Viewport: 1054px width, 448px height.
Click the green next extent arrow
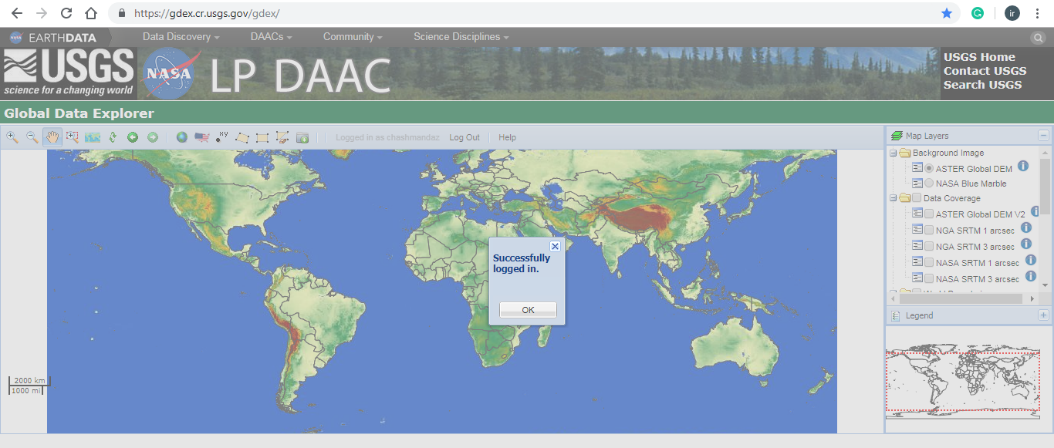152,137
